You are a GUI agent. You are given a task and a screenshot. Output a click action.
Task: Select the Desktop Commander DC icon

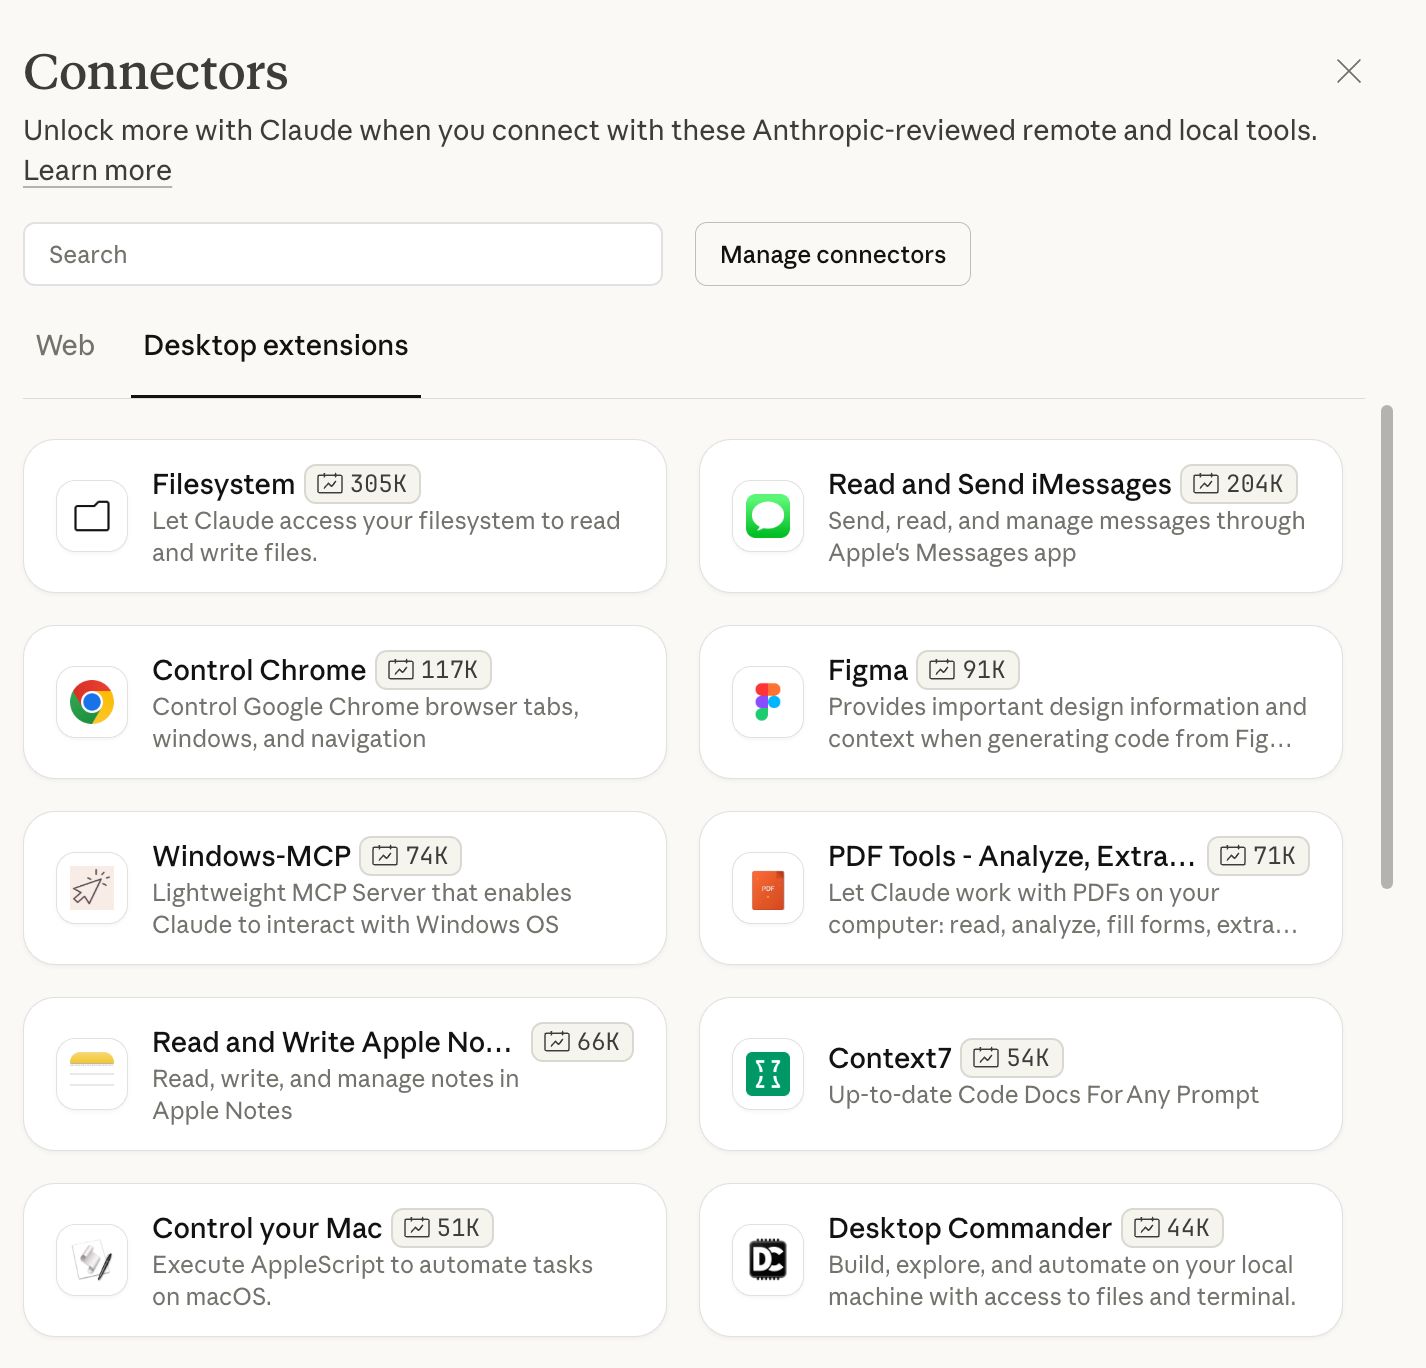(766, 1261)
